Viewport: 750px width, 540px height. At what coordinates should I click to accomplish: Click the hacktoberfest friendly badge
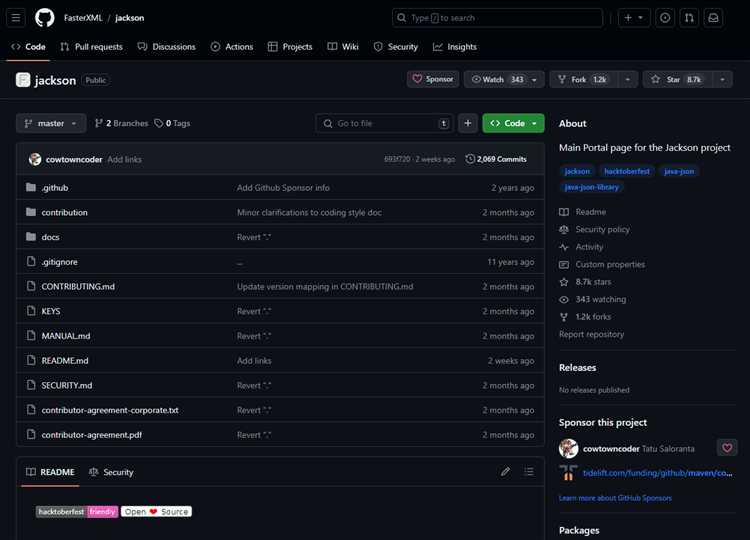pyautogui.click(x=77, y=511)
